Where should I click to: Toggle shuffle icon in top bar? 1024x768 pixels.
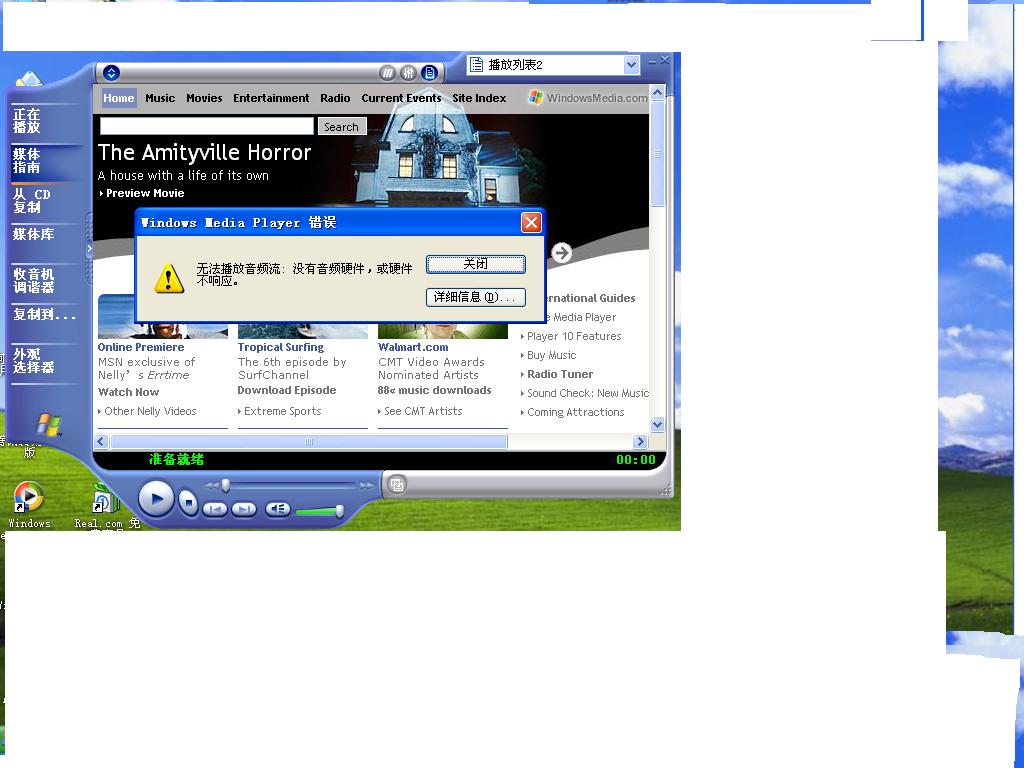(388, 73)
